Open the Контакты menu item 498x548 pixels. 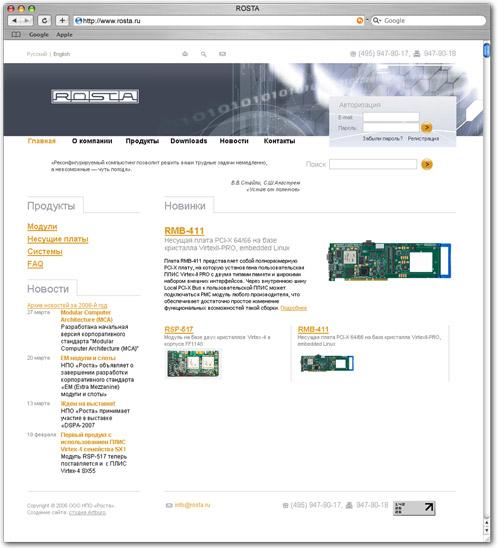[x=279, y=141]
